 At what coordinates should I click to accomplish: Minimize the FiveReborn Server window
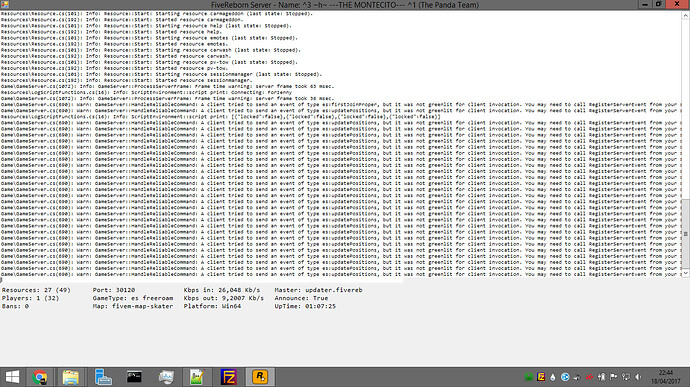[x=645, y=4]
